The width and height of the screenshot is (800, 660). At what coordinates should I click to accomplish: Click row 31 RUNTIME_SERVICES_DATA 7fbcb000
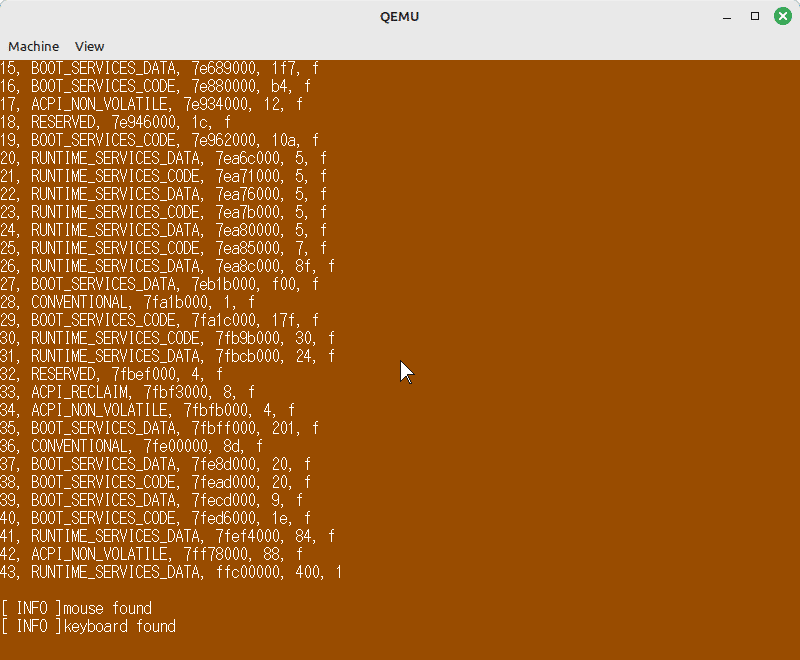(x=167, y=357)
